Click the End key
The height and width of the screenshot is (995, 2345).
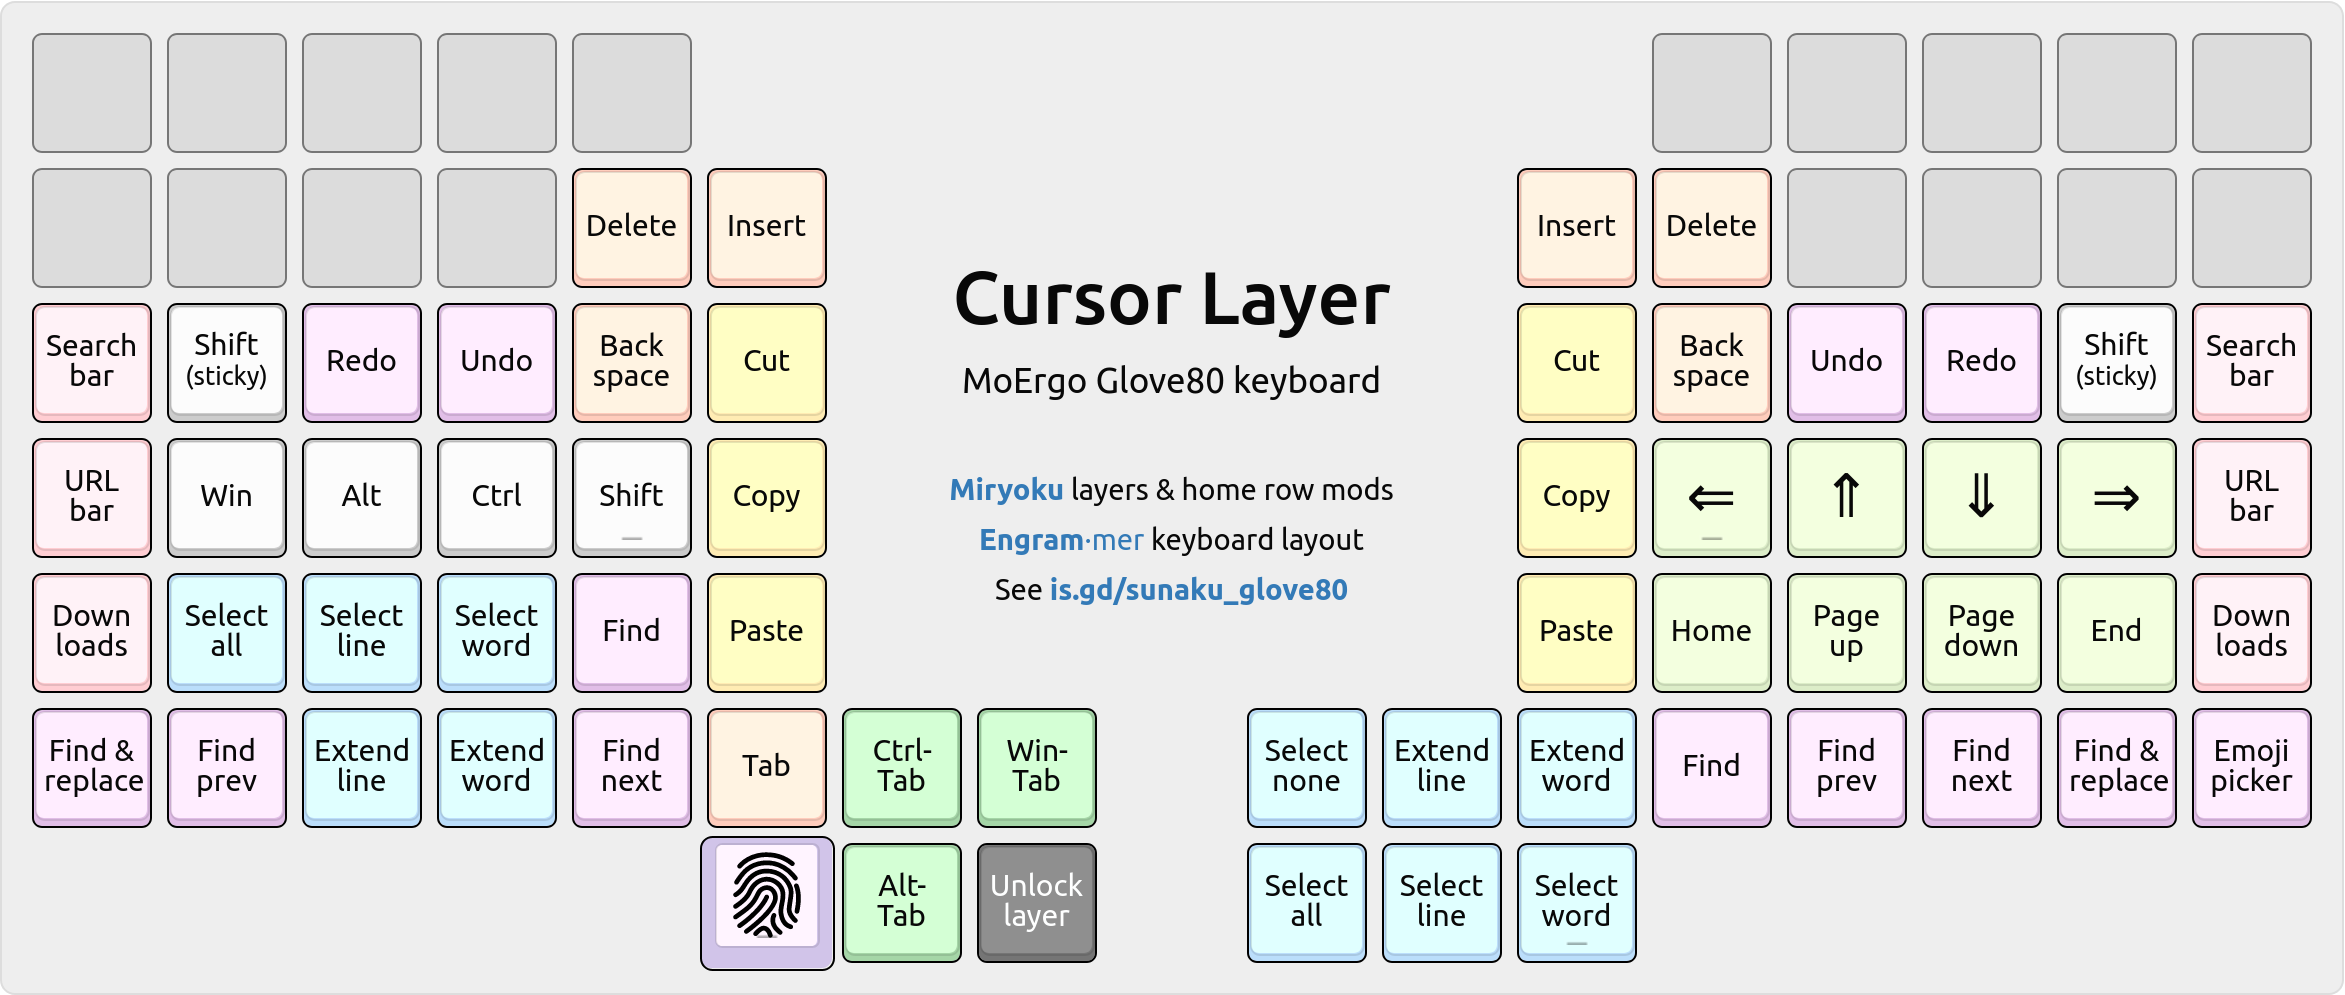(2116, 632)
